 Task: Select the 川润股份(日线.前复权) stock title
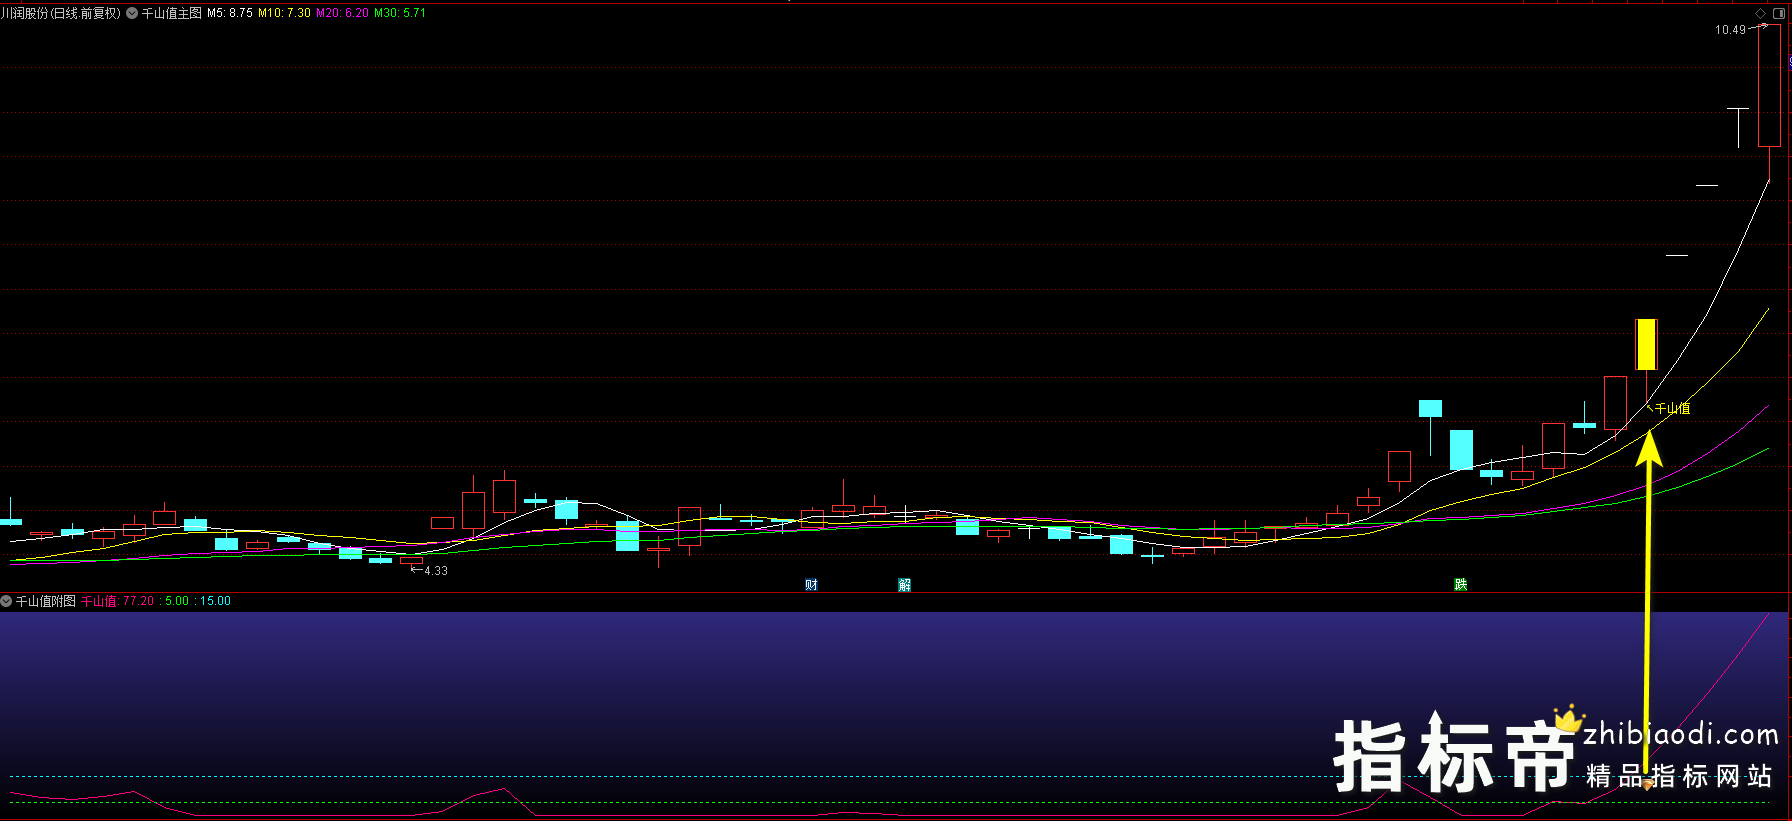pyautogui.click(x=60, y=13)
